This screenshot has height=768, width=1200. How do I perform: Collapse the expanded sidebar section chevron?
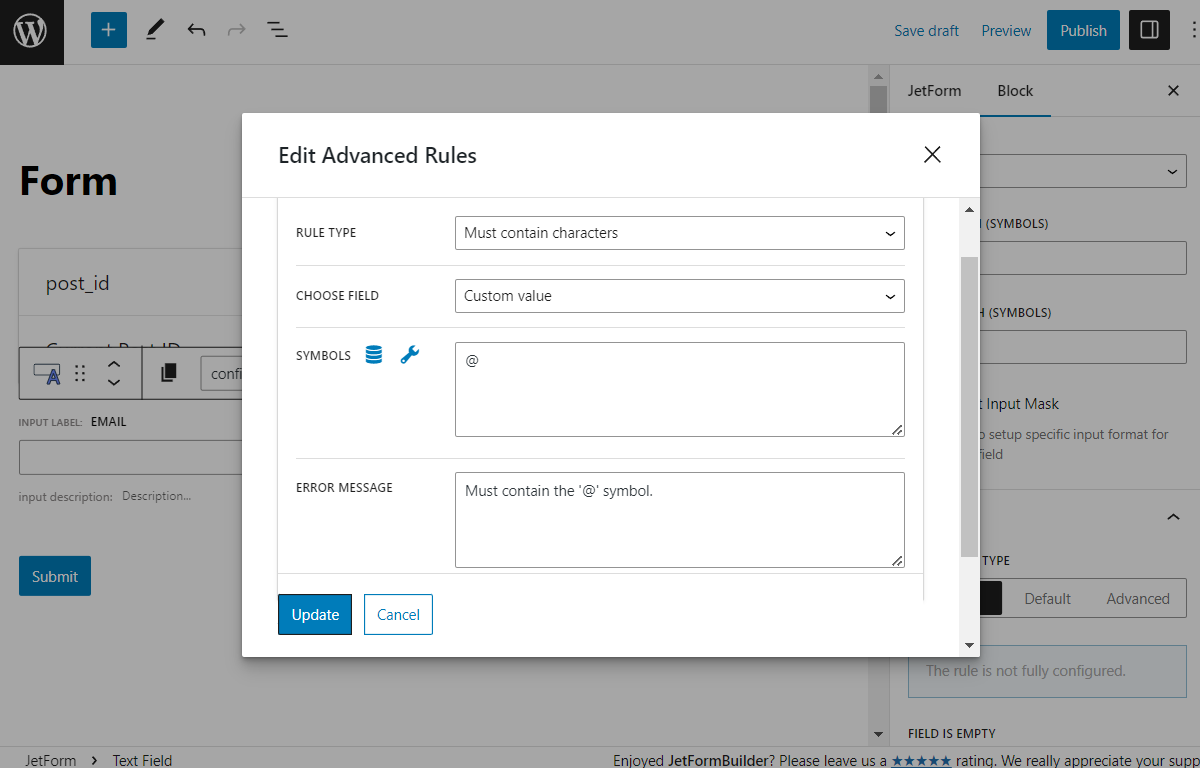(x=1173, y=516)
